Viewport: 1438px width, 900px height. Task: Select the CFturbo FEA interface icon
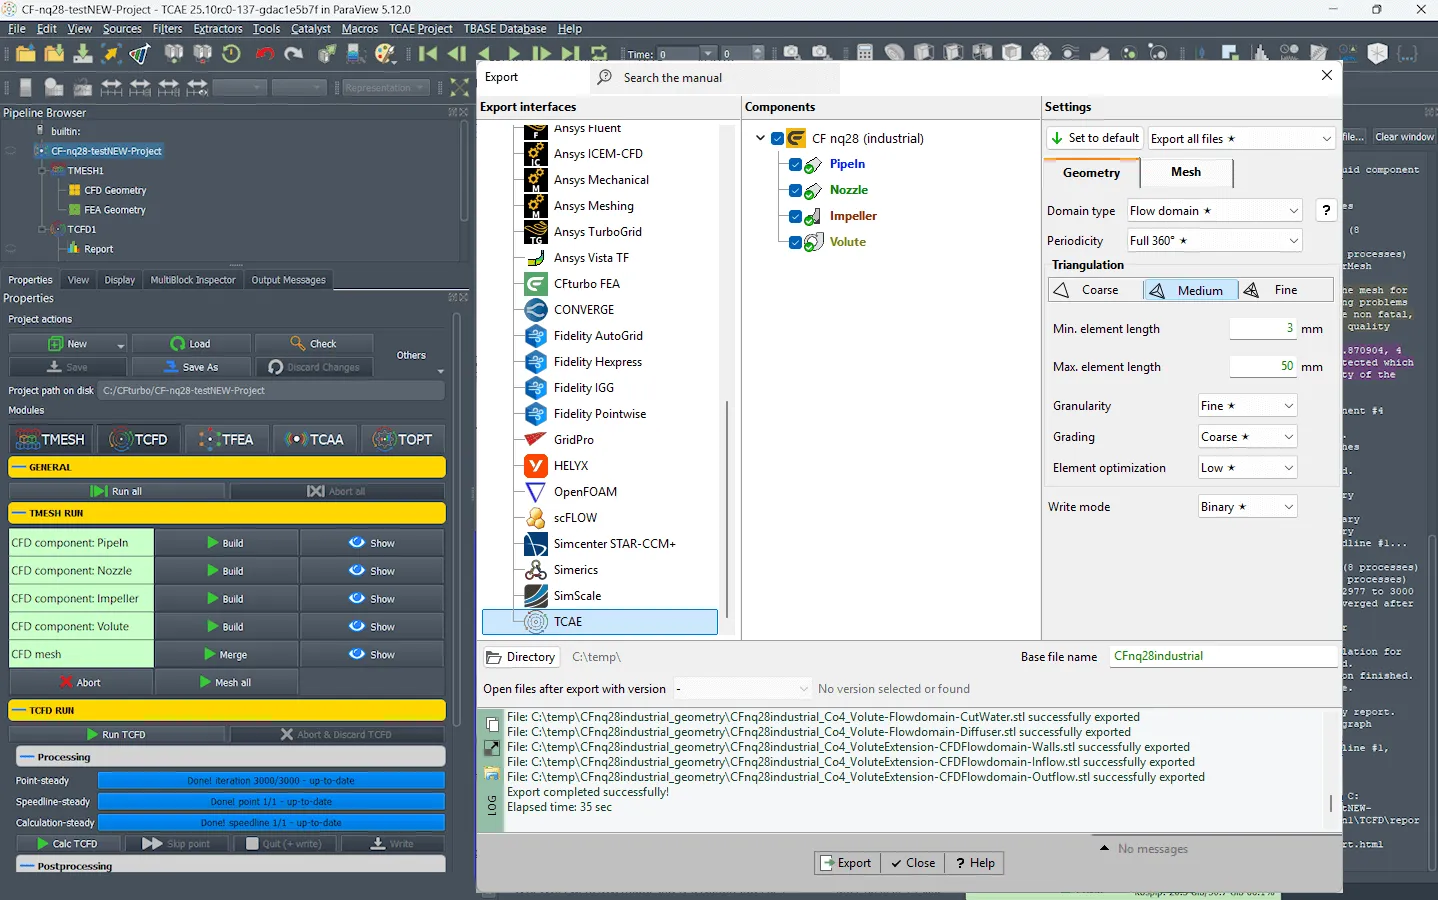click(x=536, y=284)
